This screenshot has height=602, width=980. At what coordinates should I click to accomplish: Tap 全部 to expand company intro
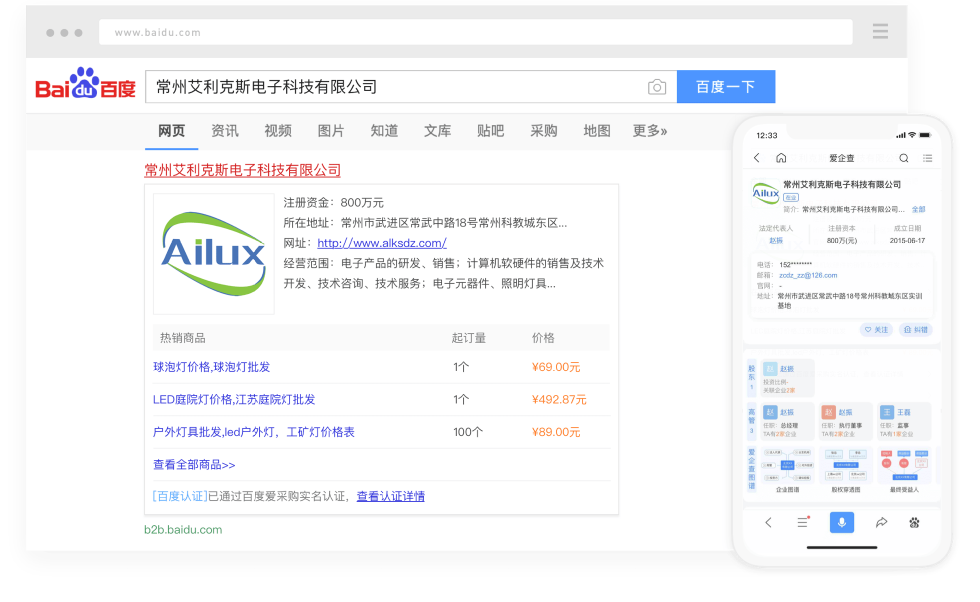[x=918, y=209]
